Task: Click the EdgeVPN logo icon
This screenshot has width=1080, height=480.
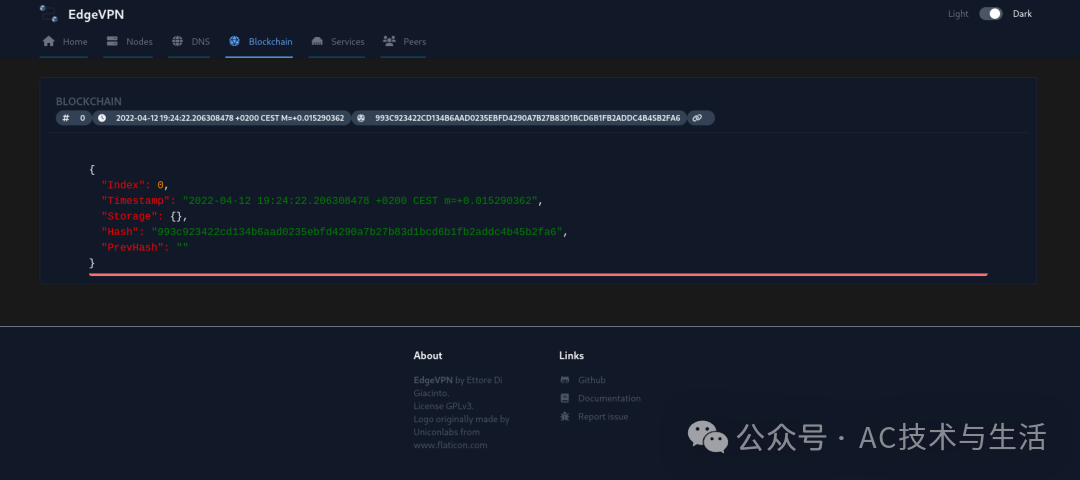Action: [x=47, y=13]
